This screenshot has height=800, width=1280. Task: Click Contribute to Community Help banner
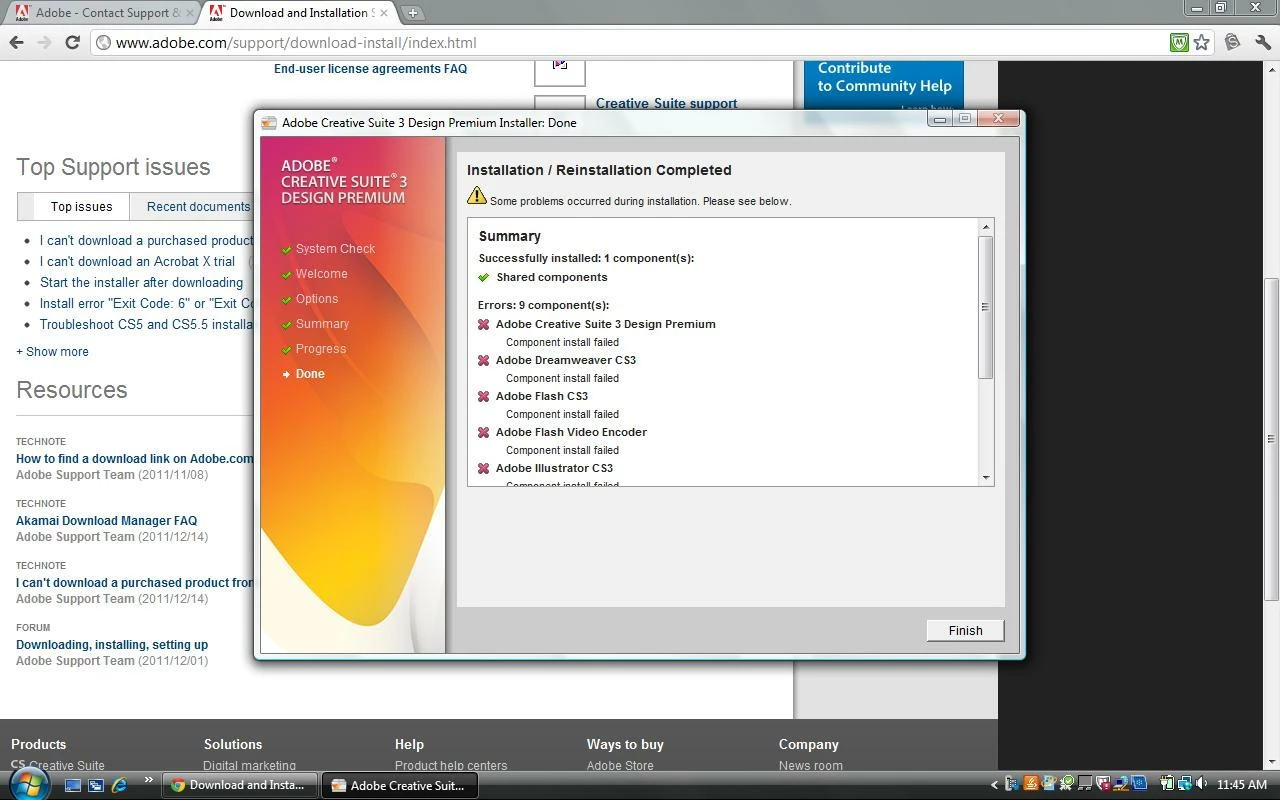pyautogui.click(x=884, y=85)
